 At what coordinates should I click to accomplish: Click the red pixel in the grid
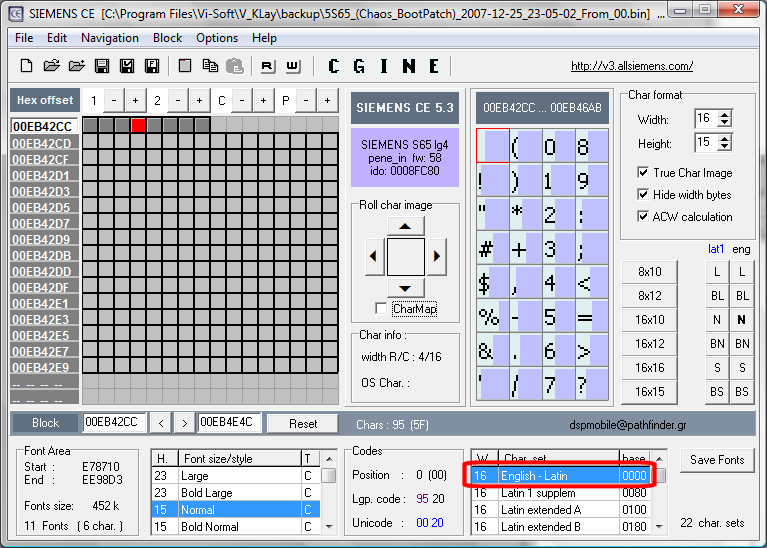139,125
